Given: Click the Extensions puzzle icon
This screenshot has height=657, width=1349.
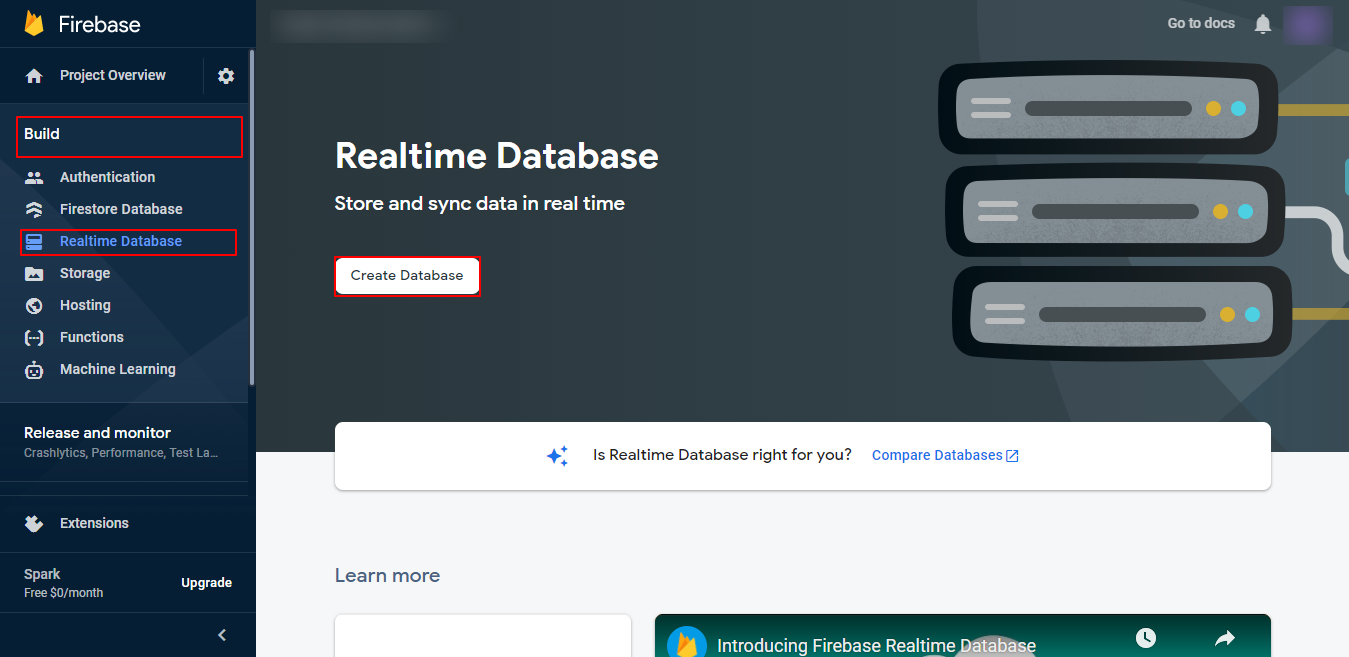Looking at the screenshot, I should coord(34,523).
